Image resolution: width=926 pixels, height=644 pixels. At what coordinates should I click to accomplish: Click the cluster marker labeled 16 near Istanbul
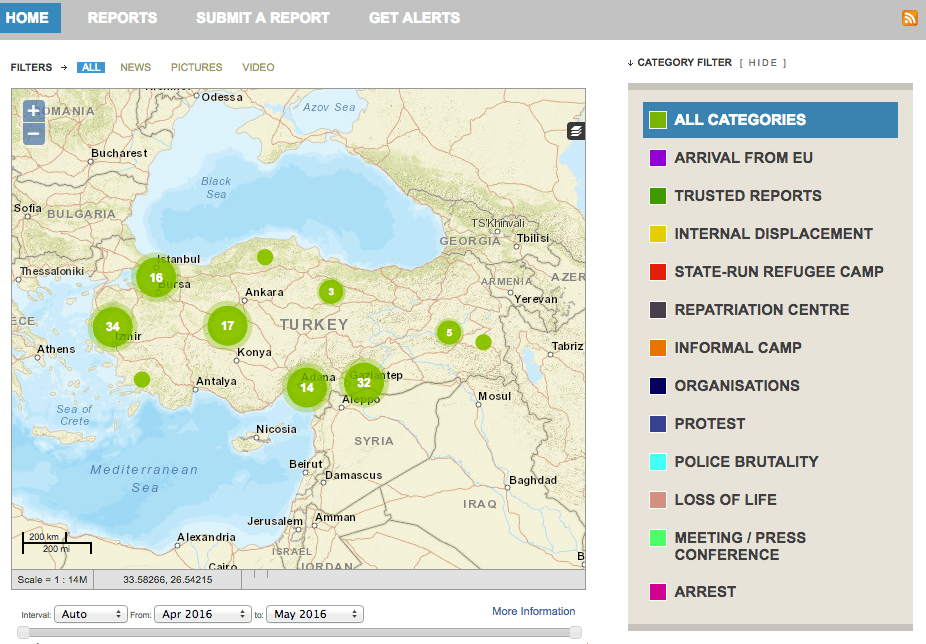156,277
